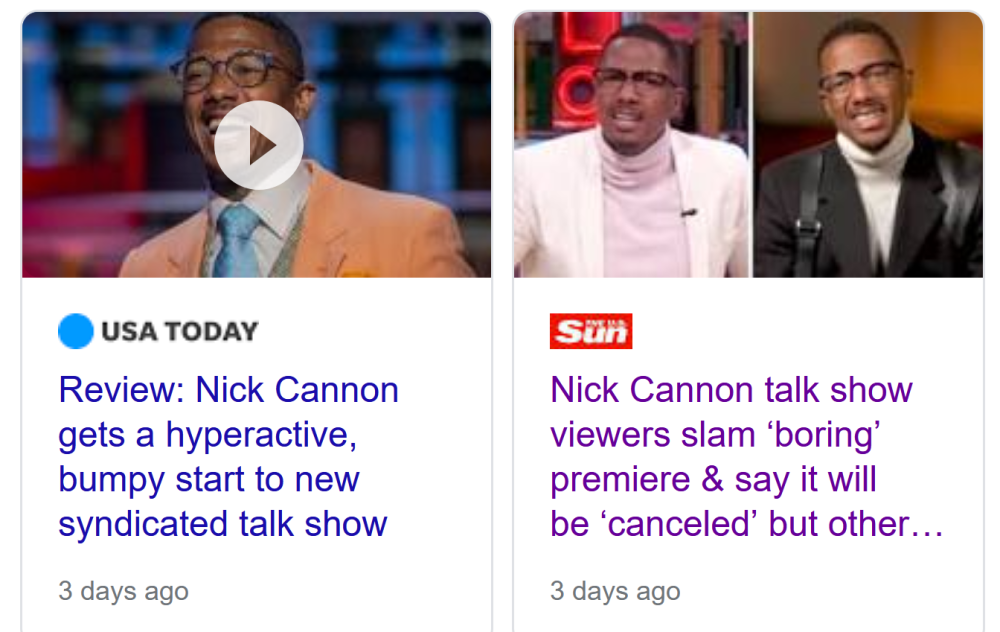The height and width of the screenshot is (632, 1000).
Task: Click 'viewers slam 'boring'' headline line
Action: point(716,435)
